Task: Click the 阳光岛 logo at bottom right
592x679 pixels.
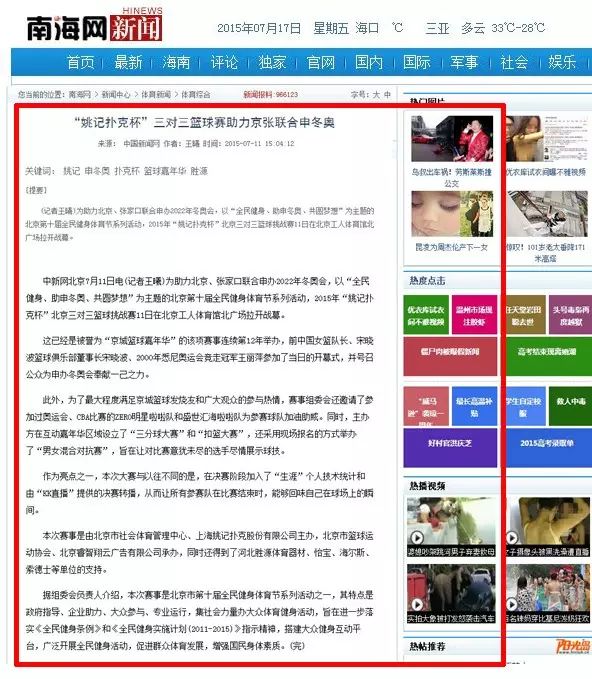Action: (x=573, y=647)
